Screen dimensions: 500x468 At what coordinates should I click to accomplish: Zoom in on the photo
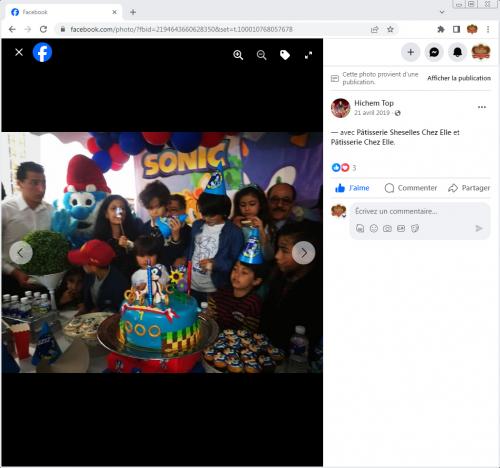238,55
